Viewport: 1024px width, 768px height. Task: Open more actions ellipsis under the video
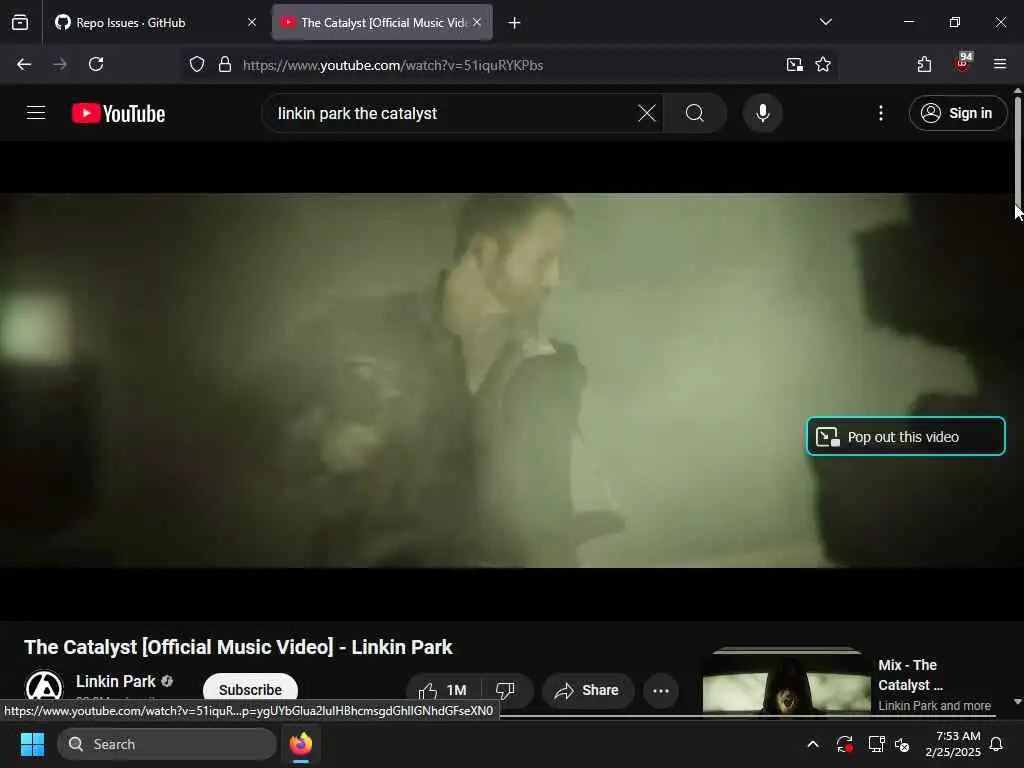[661, 690]
